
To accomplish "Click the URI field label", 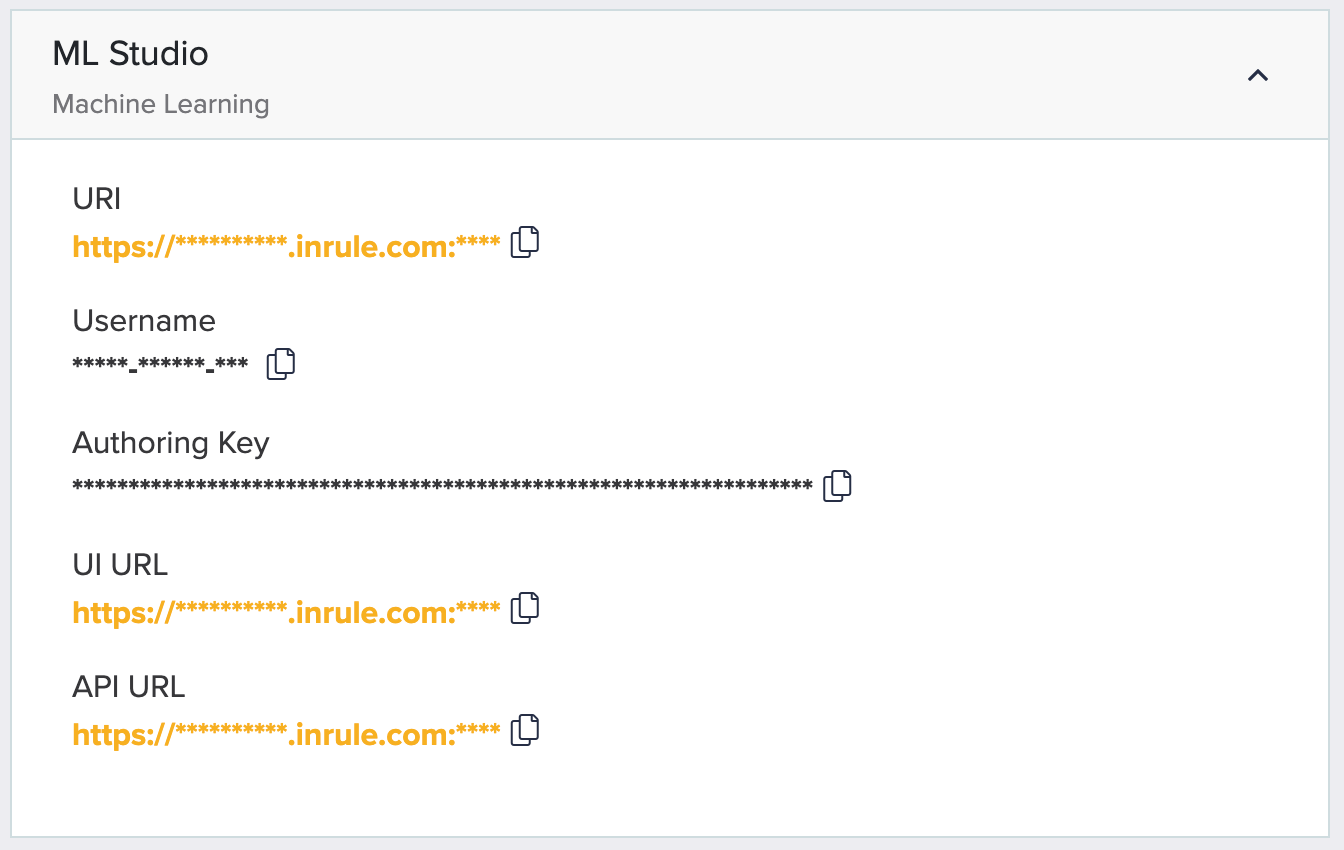I will [97, 199].
